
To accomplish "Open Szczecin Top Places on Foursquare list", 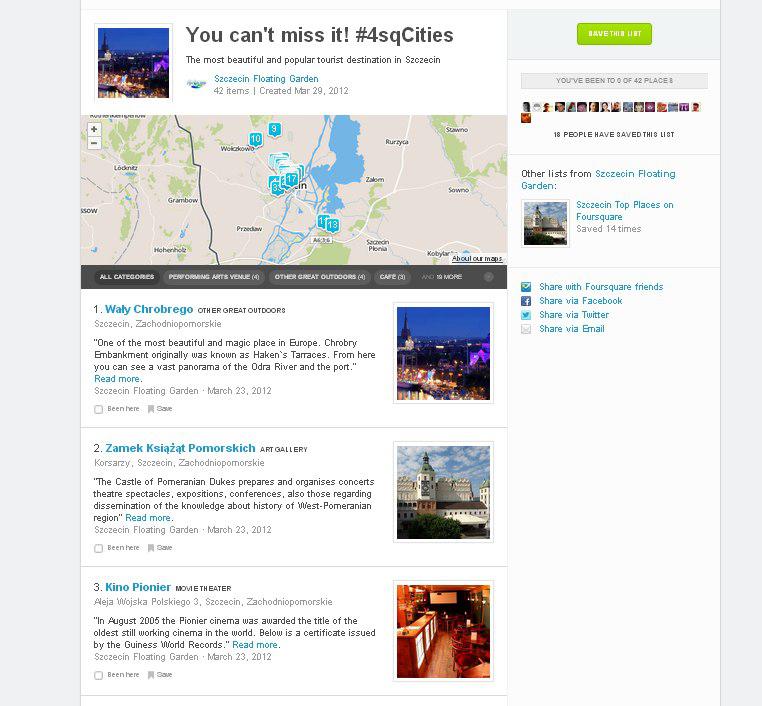I will (x=624, y=210).
